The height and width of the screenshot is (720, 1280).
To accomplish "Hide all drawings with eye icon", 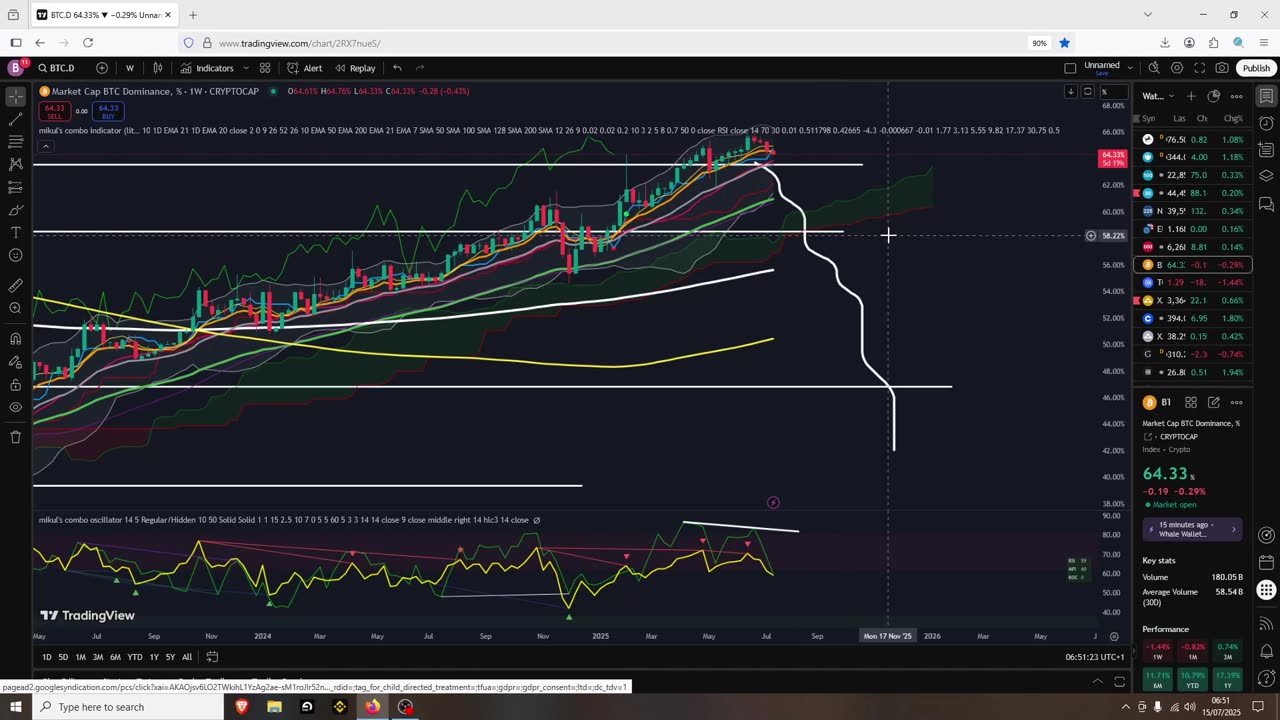I will click(x=16, y=407).
